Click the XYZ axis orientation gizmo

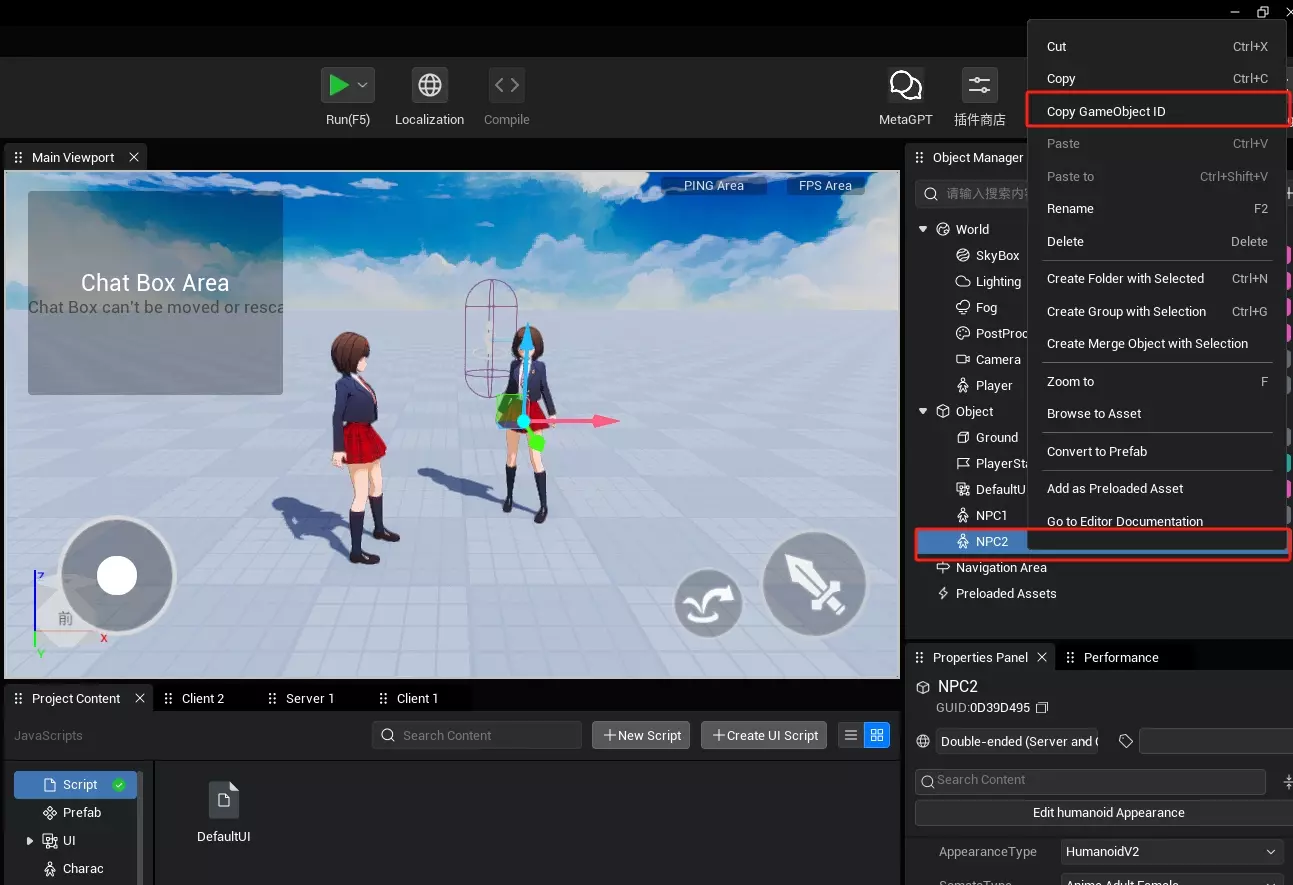[x=68, y=613]
